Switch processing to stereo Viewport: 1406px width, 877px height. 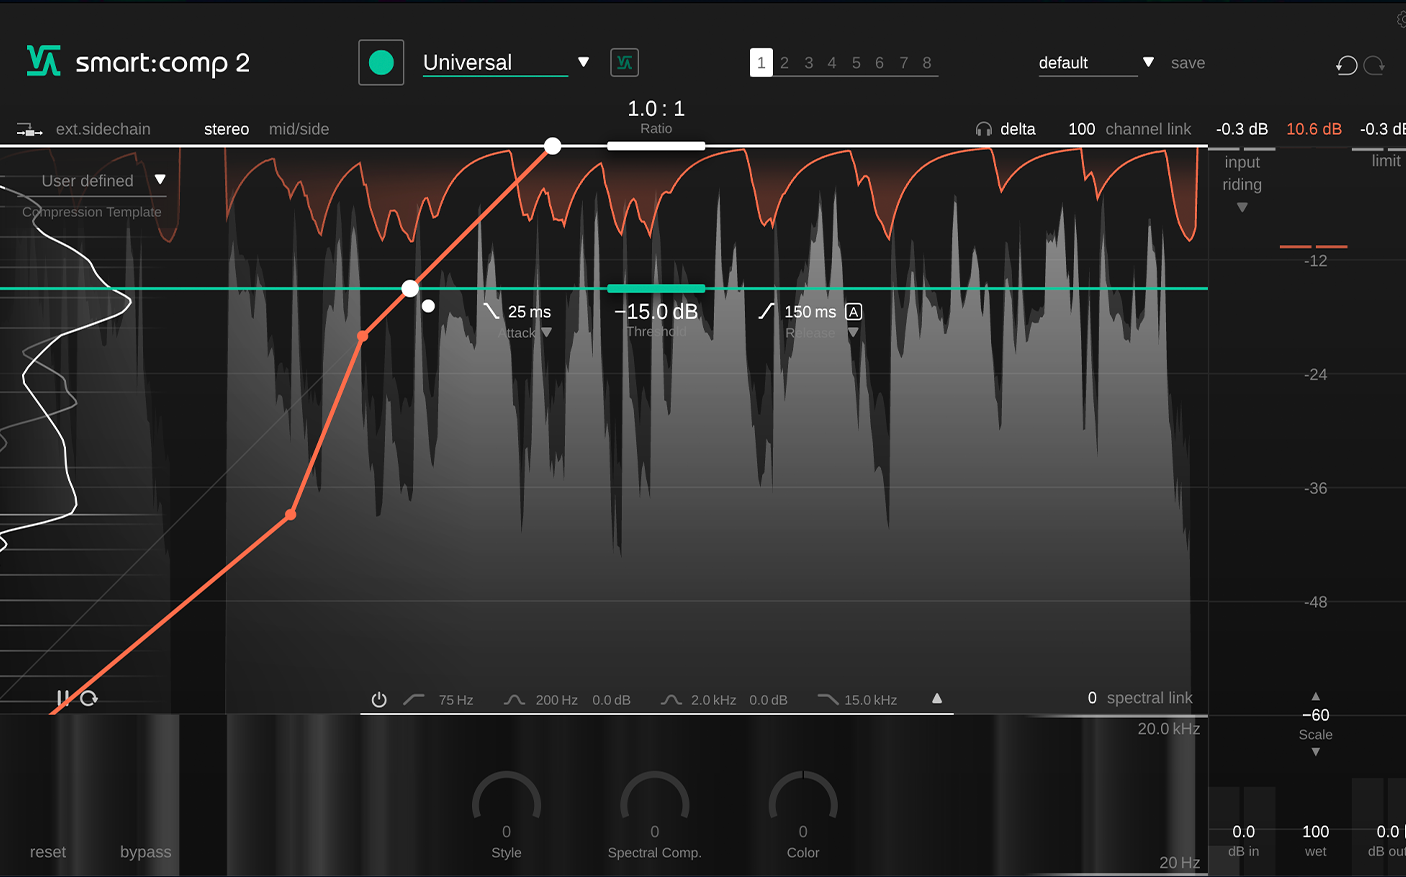point(227,129)
